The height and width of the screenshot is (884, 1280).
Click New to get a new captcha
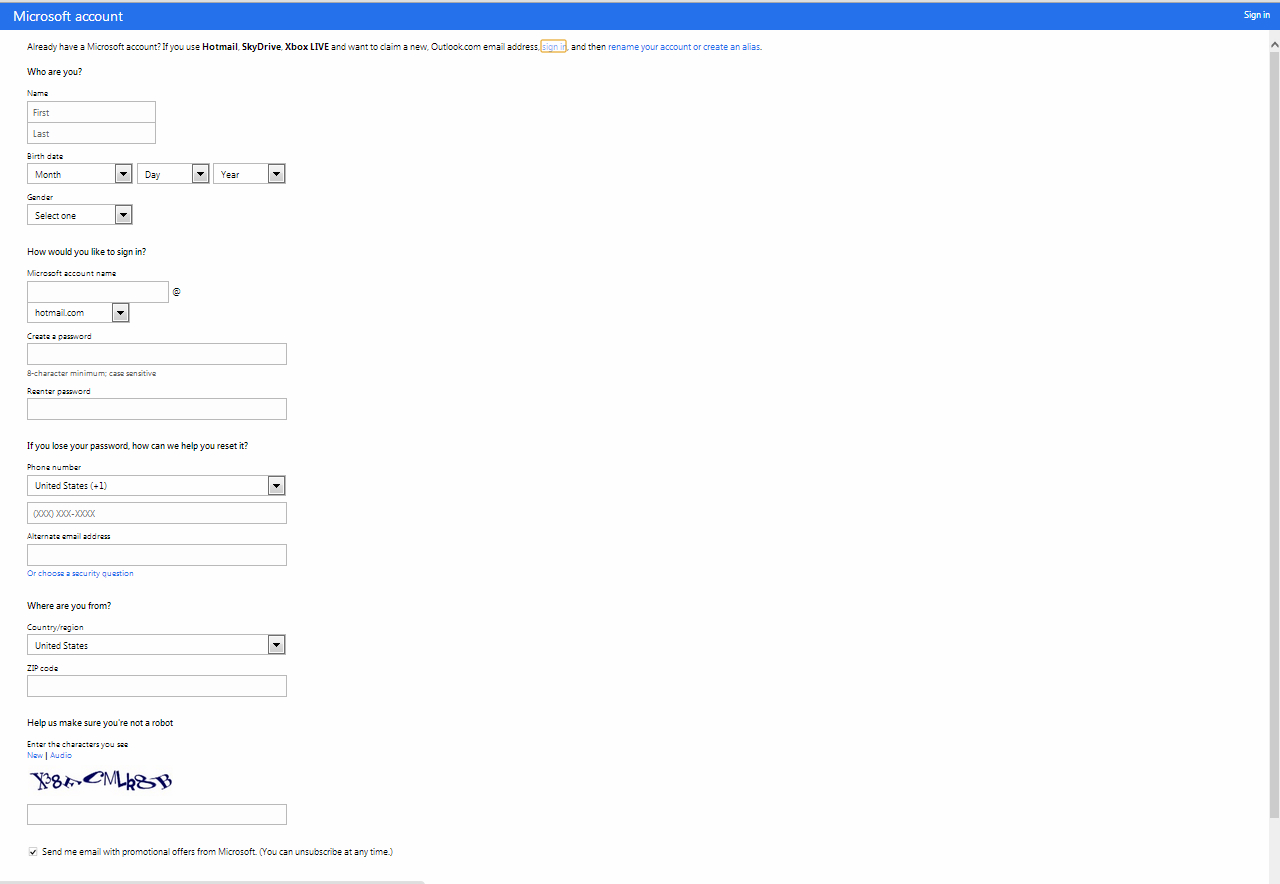(x=35, y=755)
